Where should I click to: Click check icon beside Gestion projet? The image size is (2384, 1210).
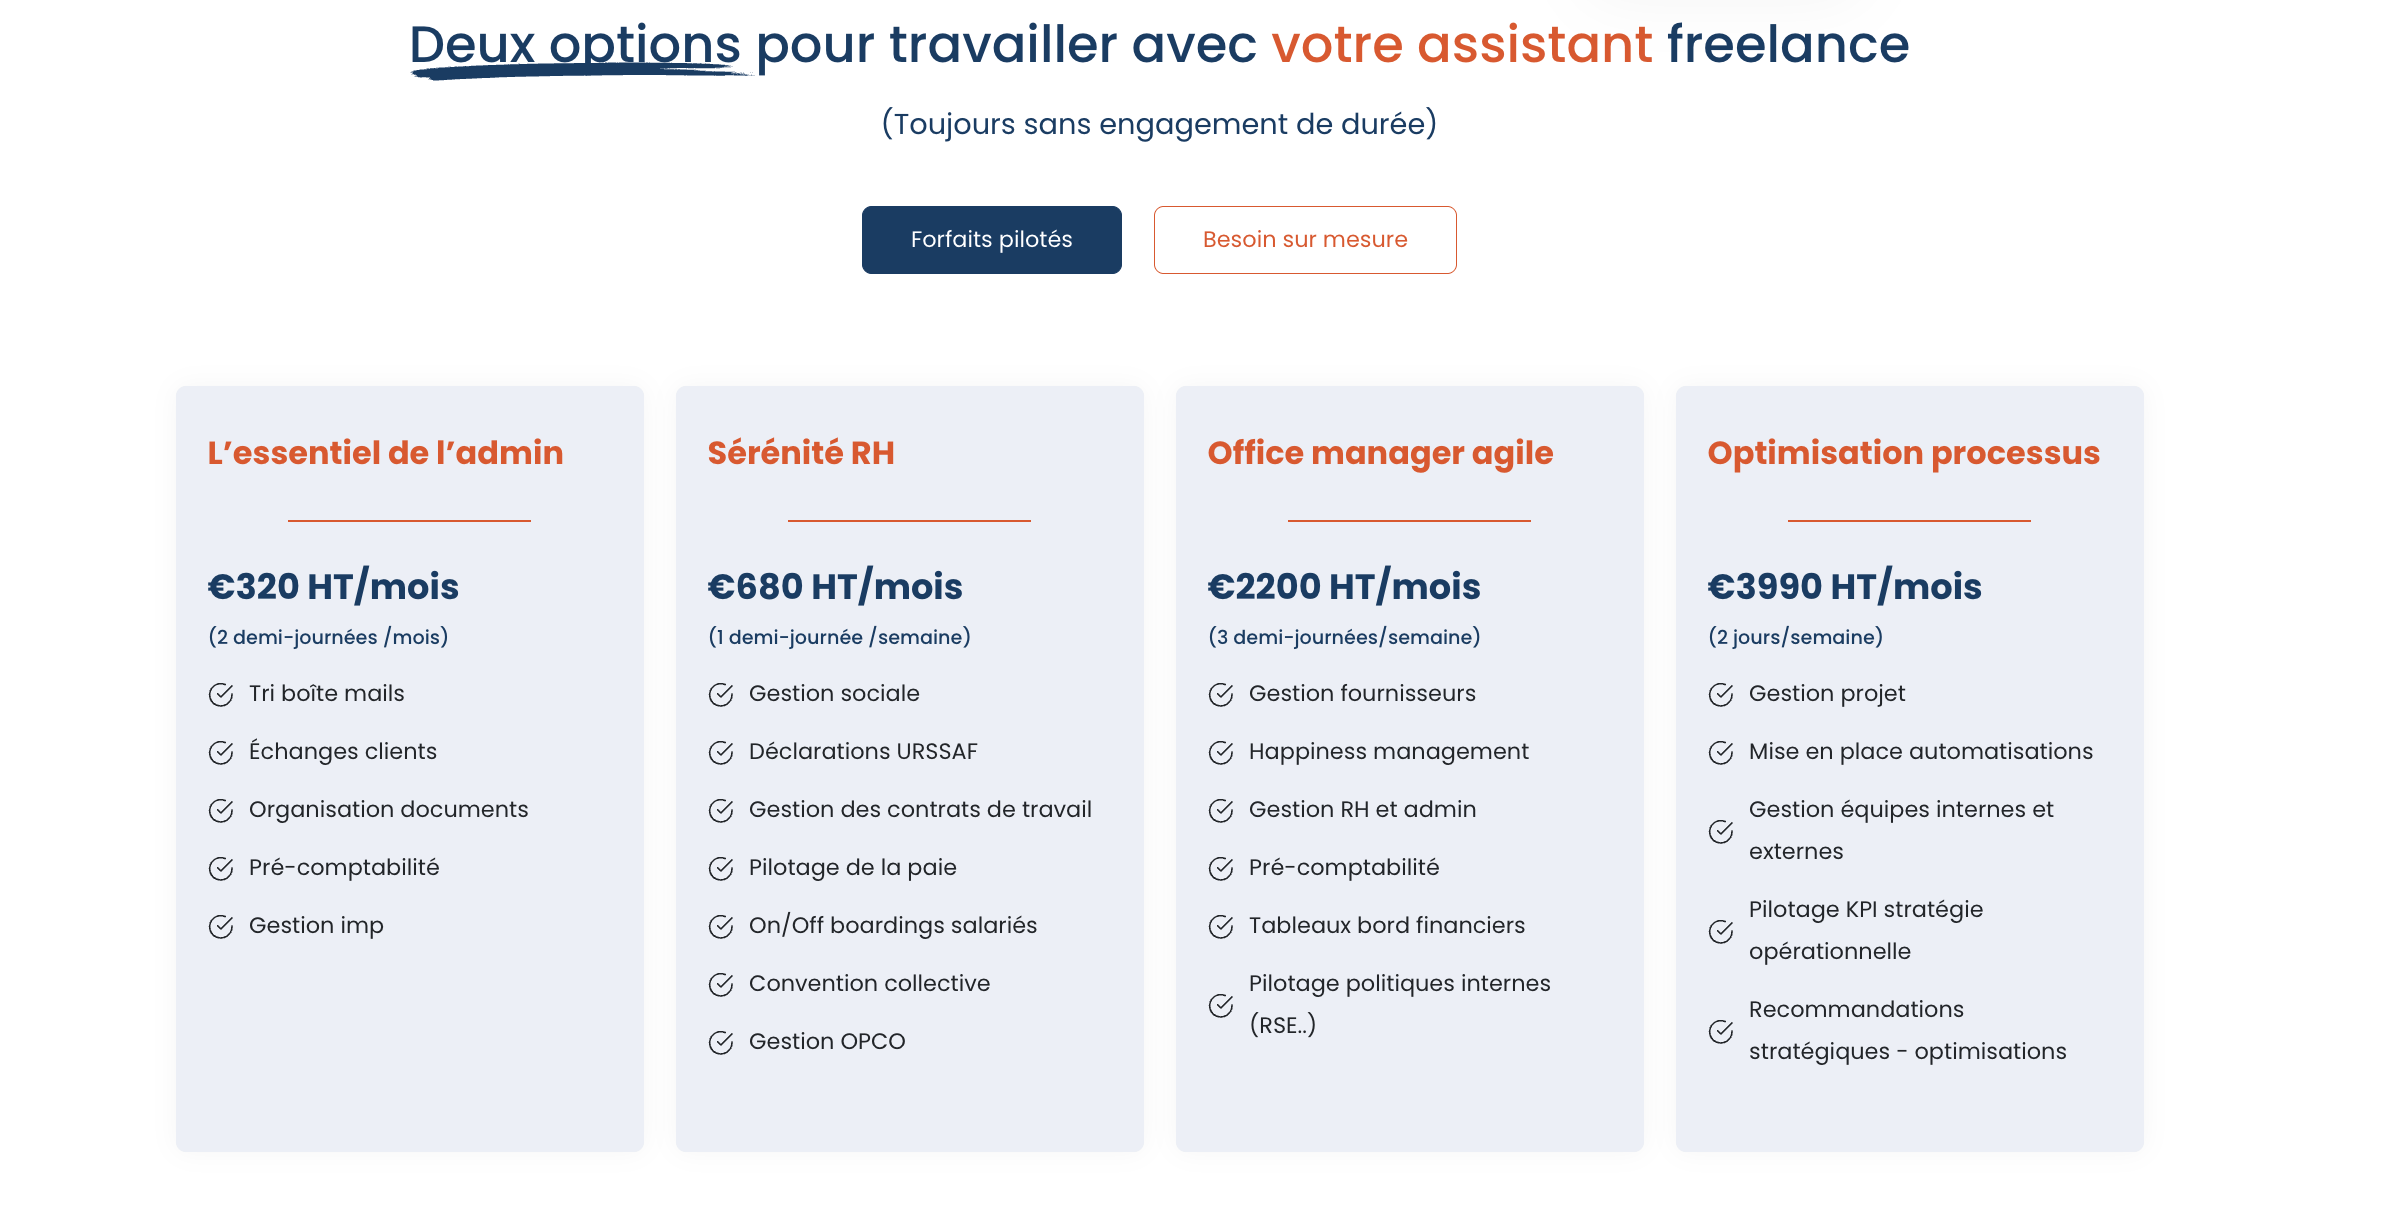point(1721,694)
